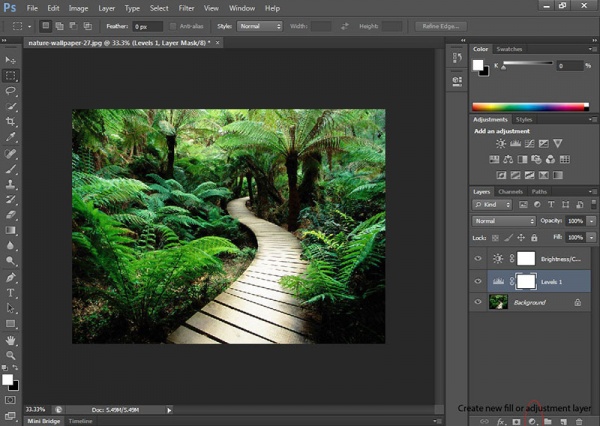Select the Horizontal Type tool

[11, 293]
